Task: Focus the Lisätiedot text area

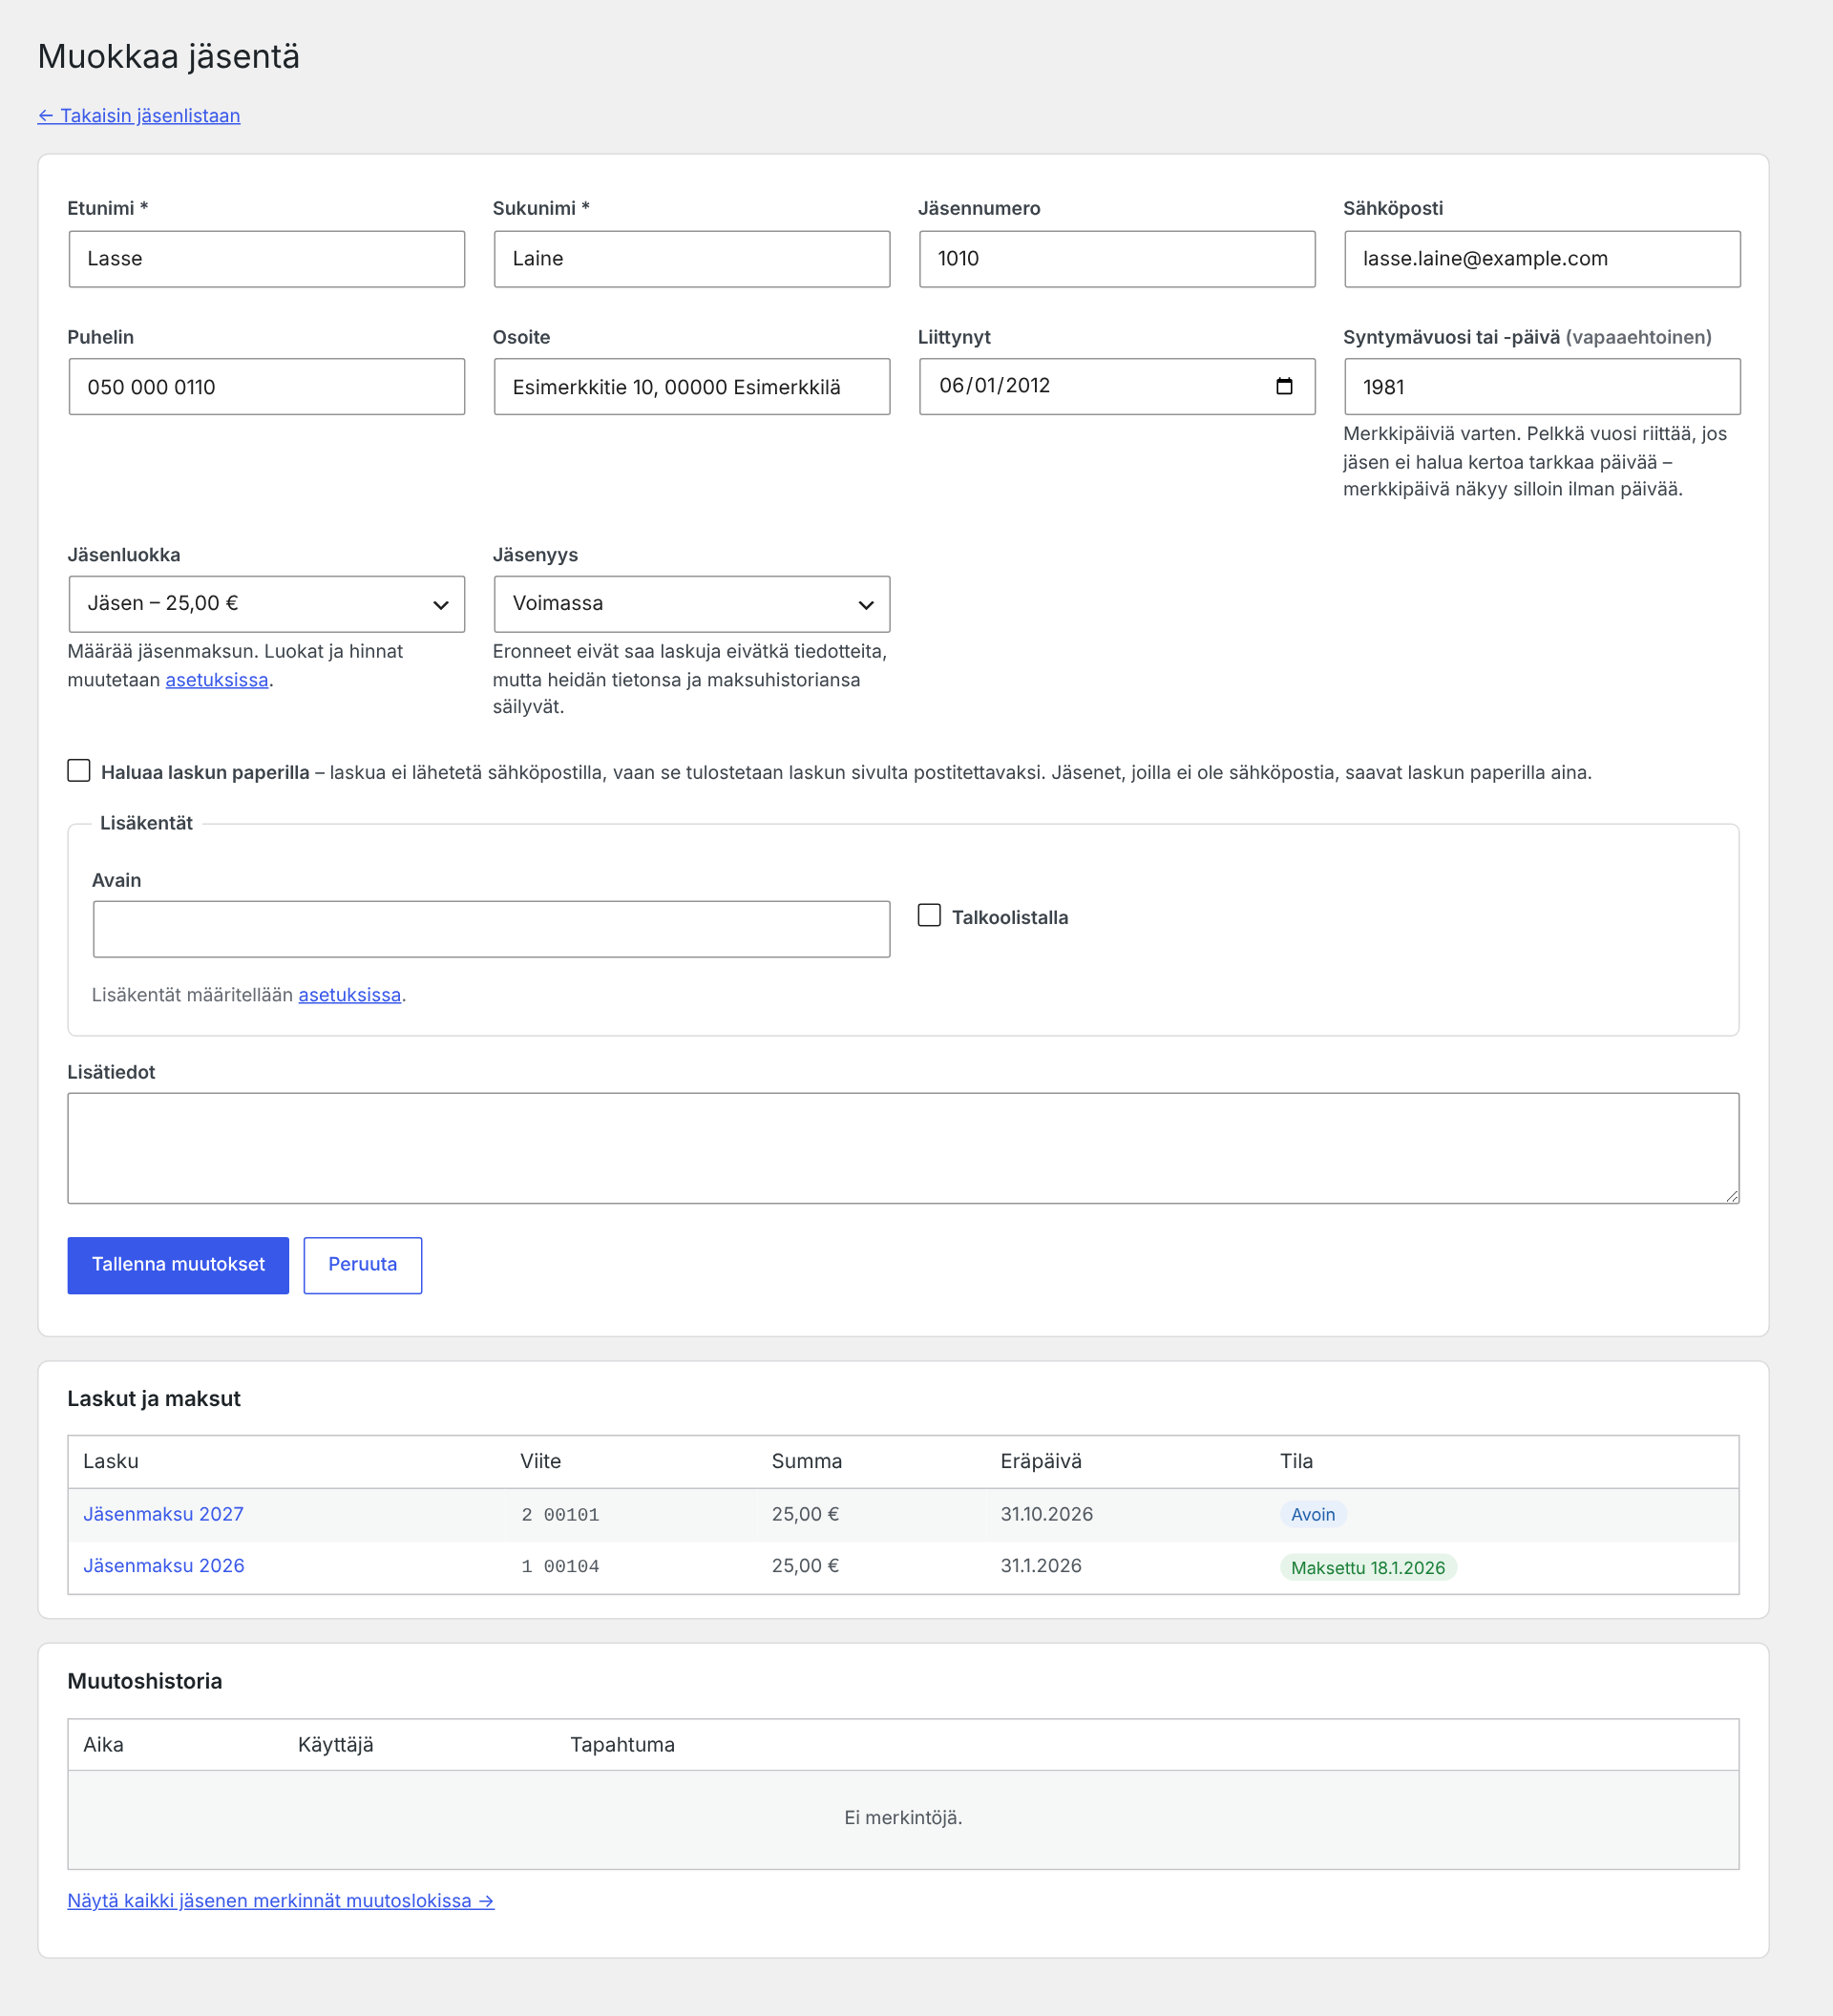Action: [x=903, y=1148]
